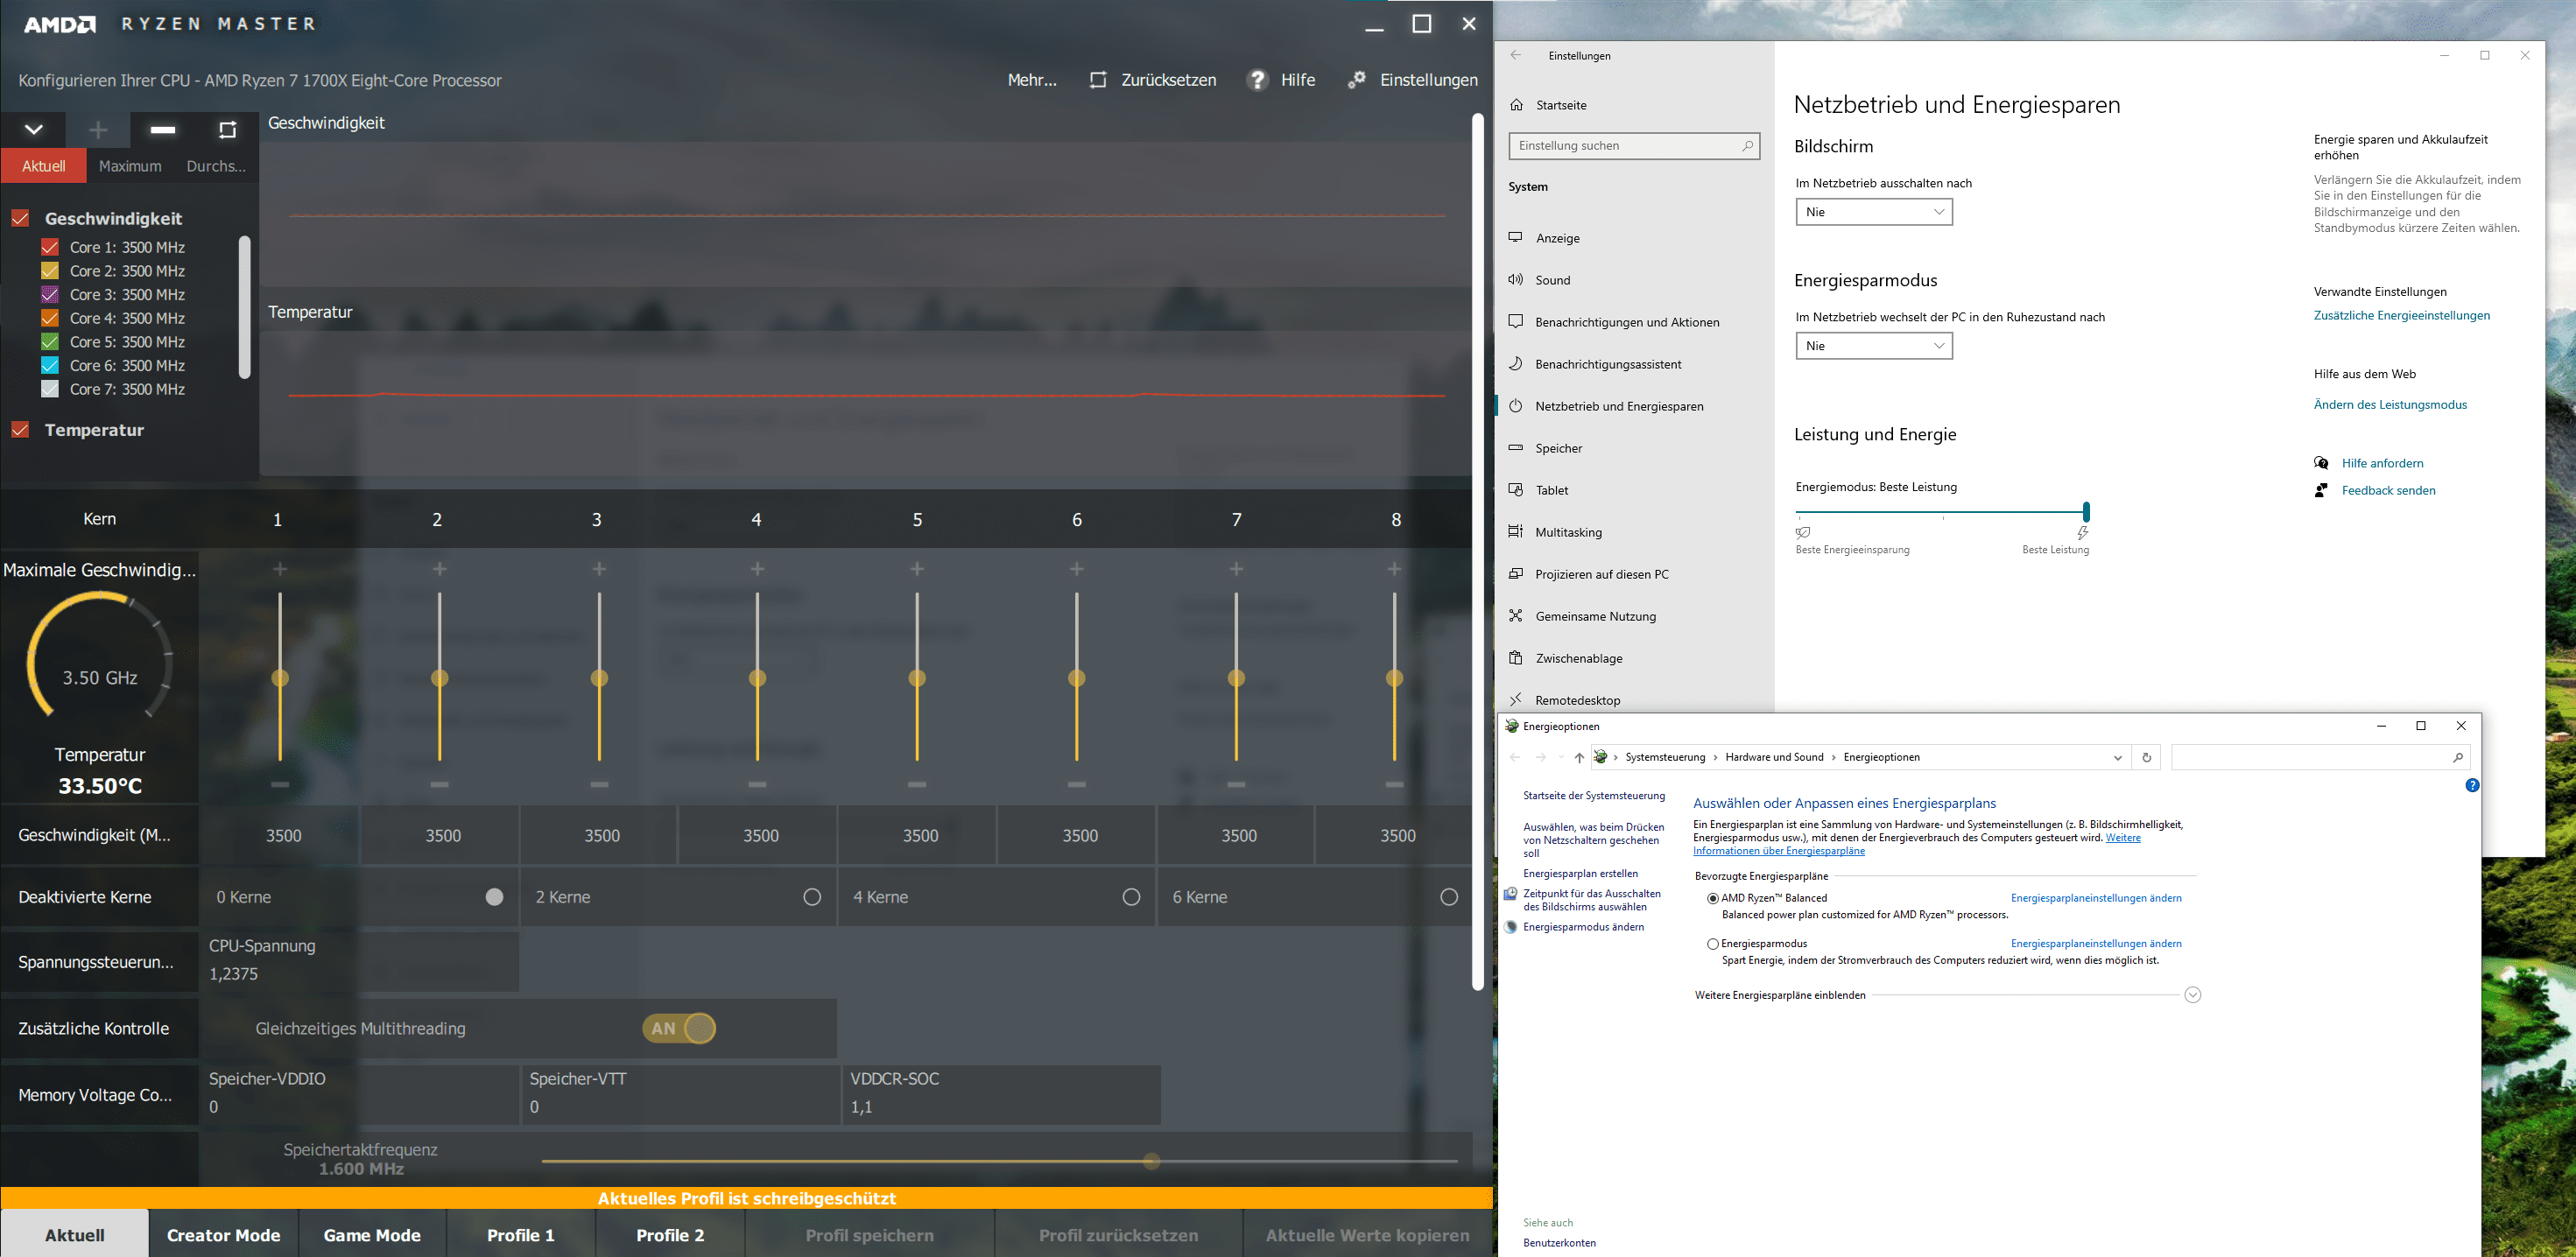Select the 2 Kerne deactivated cores radio

point(812,897)
